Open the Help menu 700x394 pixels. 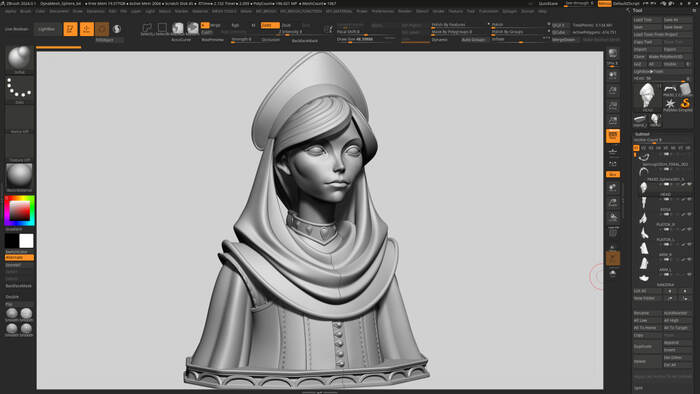542,11
